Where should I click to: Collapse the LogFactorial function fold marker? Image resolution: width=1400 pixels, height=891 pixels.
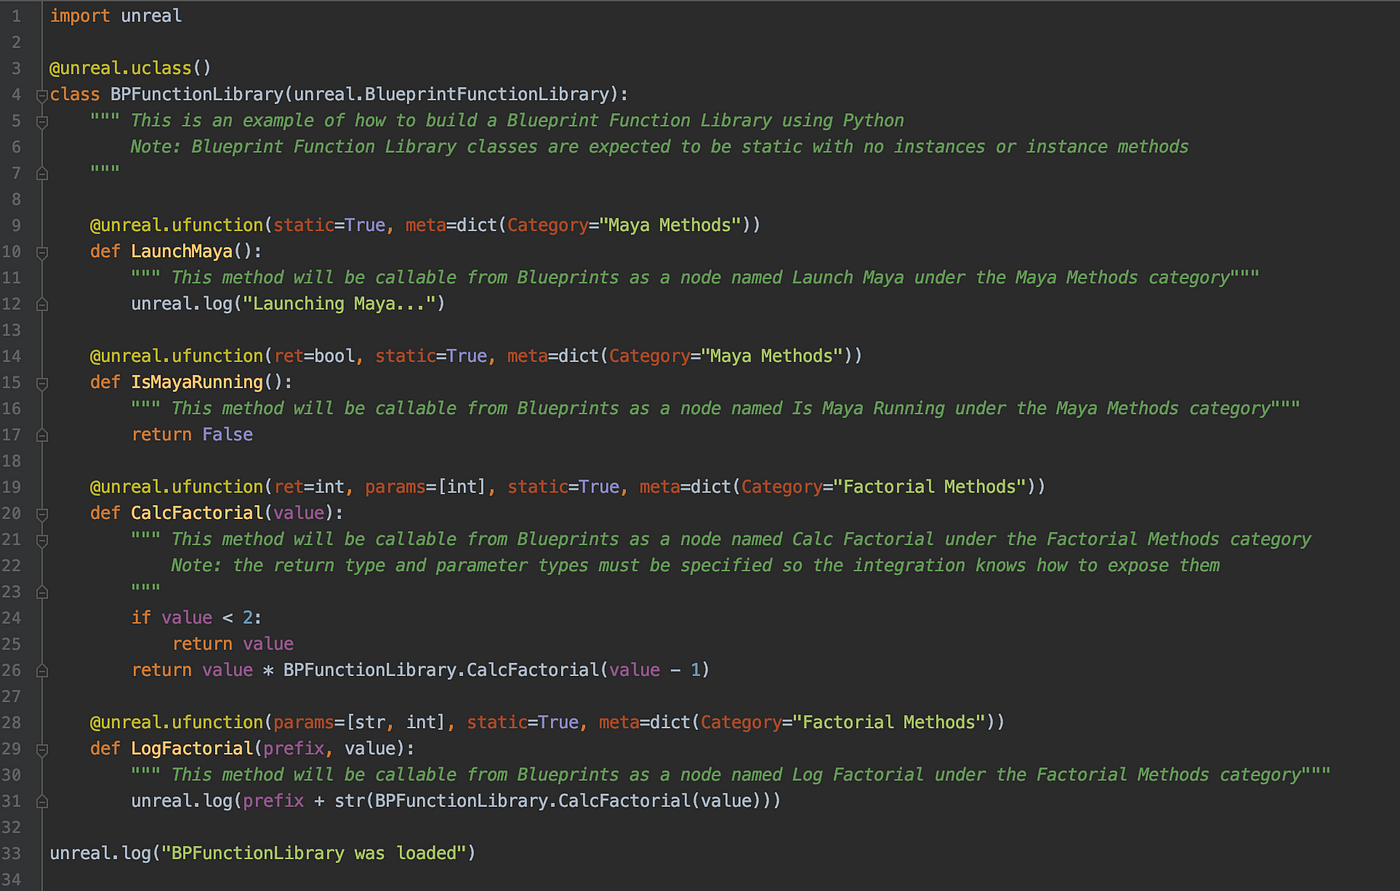point(42,749)
